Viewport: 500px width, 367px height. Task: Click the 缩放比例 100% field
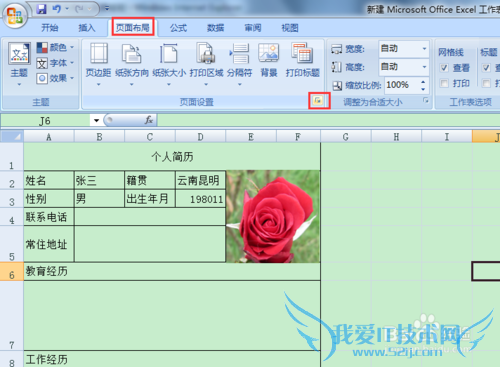(x=401, y=85)
